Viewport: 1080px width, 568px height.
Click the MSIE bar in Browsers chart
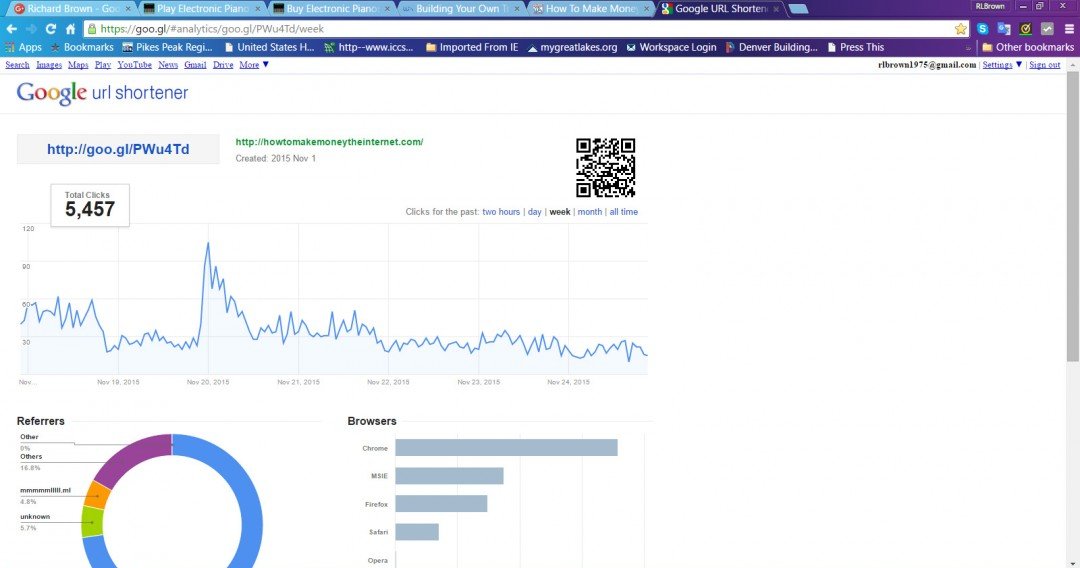point(449,476)
